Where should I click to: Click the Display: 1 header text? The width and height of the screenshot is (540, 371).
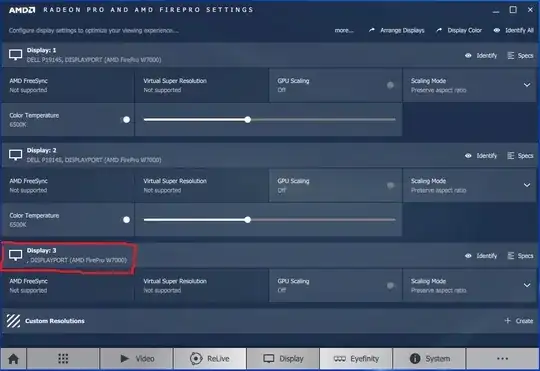pos(41,50)
